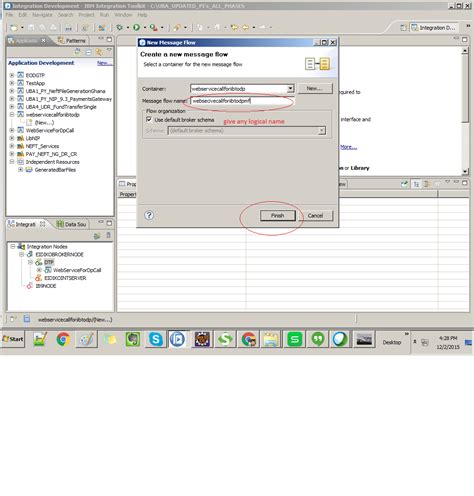The width and height of the screenshot is (474, 496).
Task: Click the New... link in Application Development
Action: coord(104,63)
